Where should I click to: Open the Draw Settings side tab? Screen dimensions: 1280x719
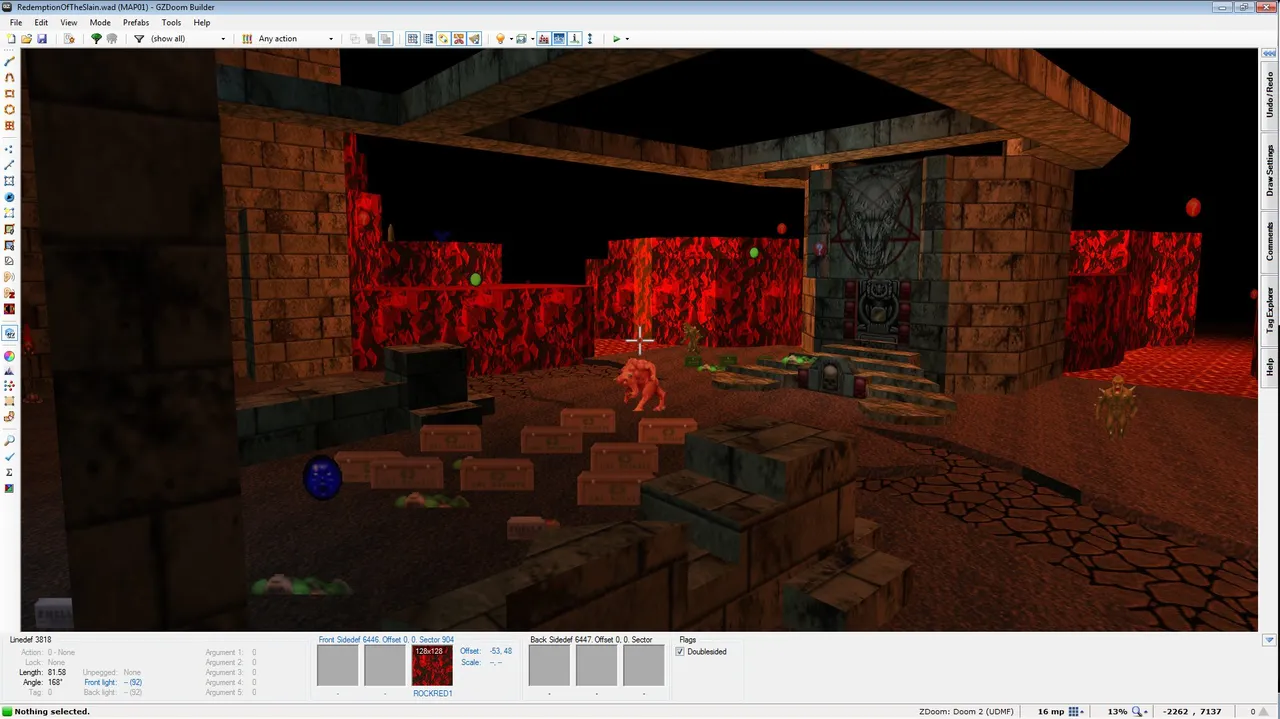(1270, 170)
